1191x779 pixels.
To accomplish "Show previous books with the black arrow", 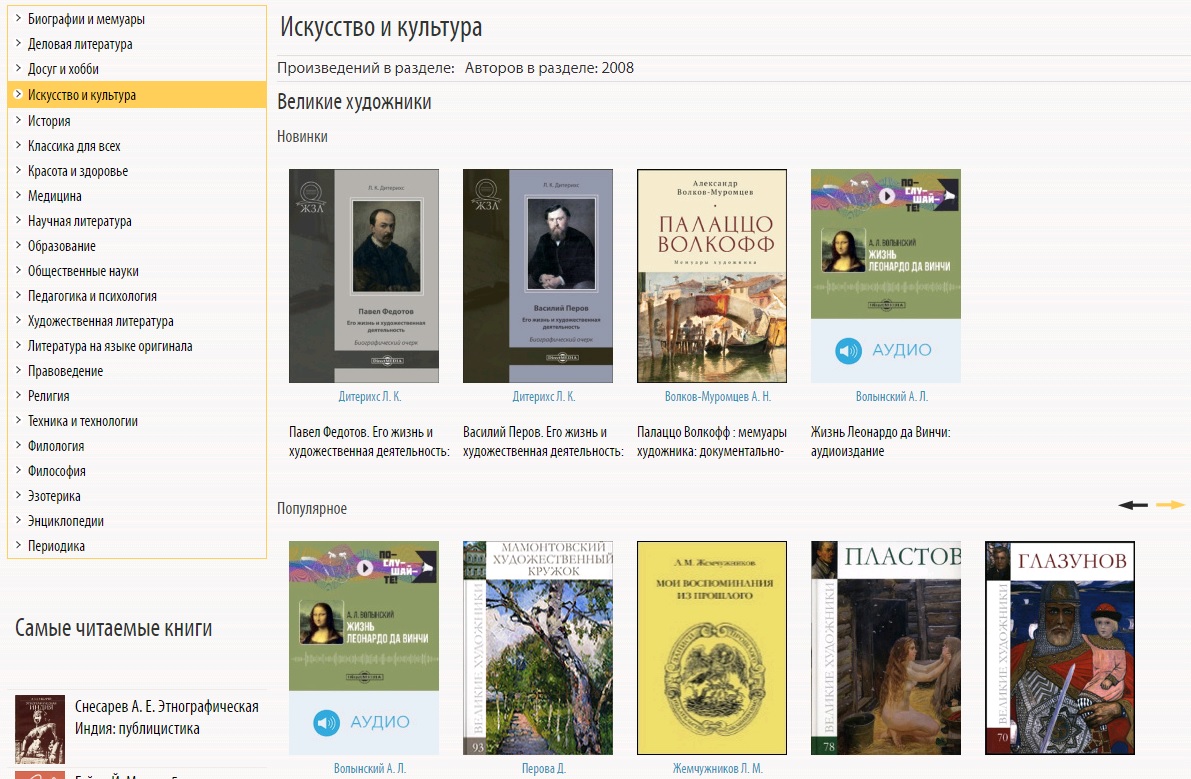I will (x=1133, y=505).
